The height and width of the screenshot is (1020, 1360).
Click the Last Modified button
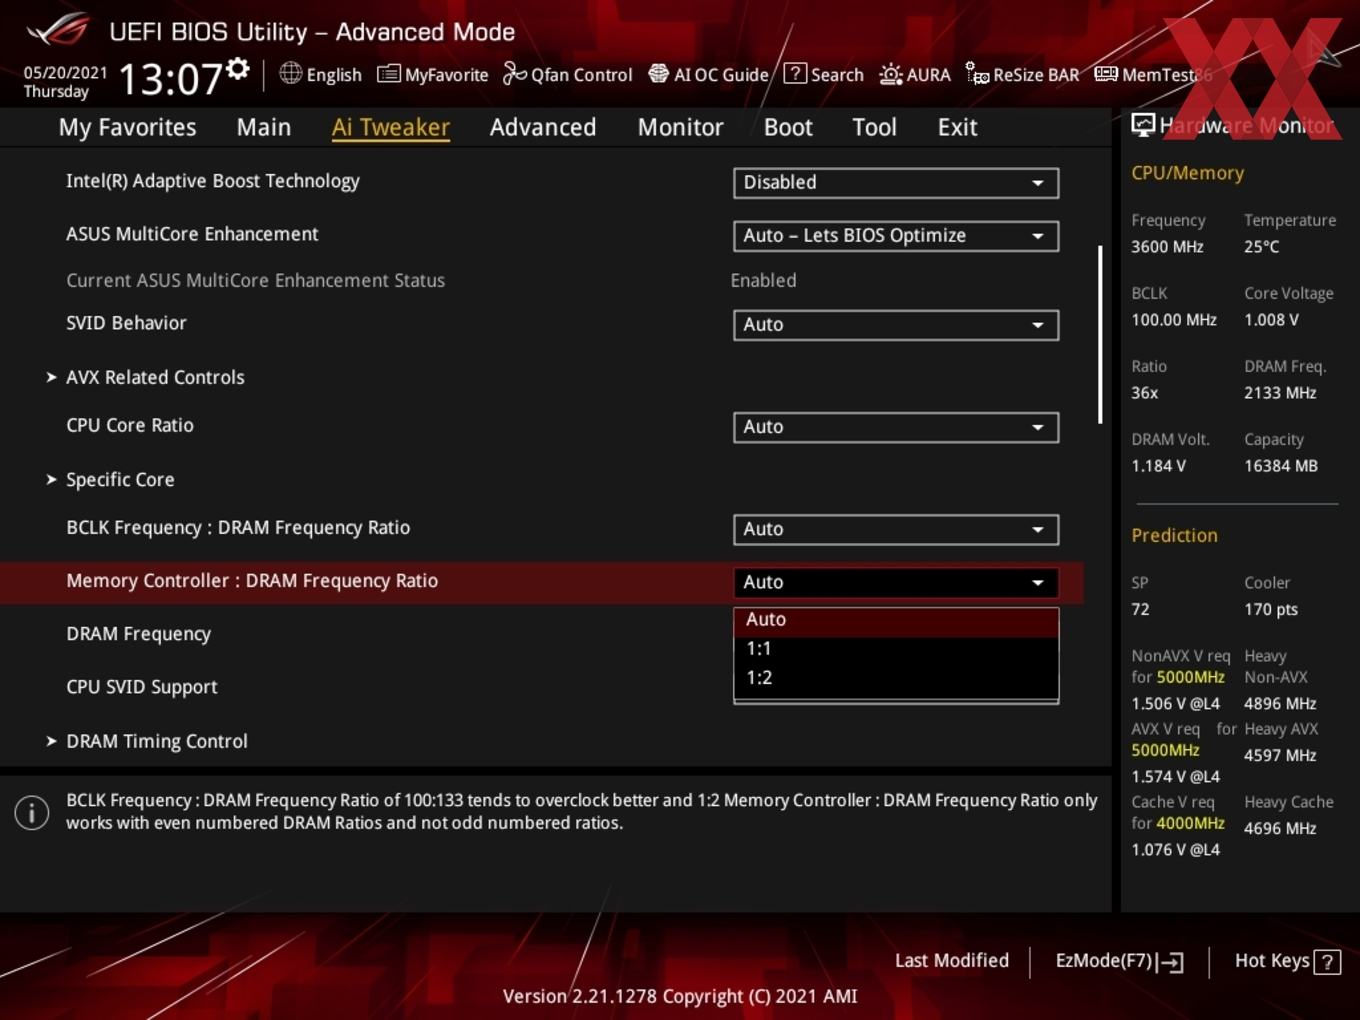pyautogui.click(x=952, y=961)
